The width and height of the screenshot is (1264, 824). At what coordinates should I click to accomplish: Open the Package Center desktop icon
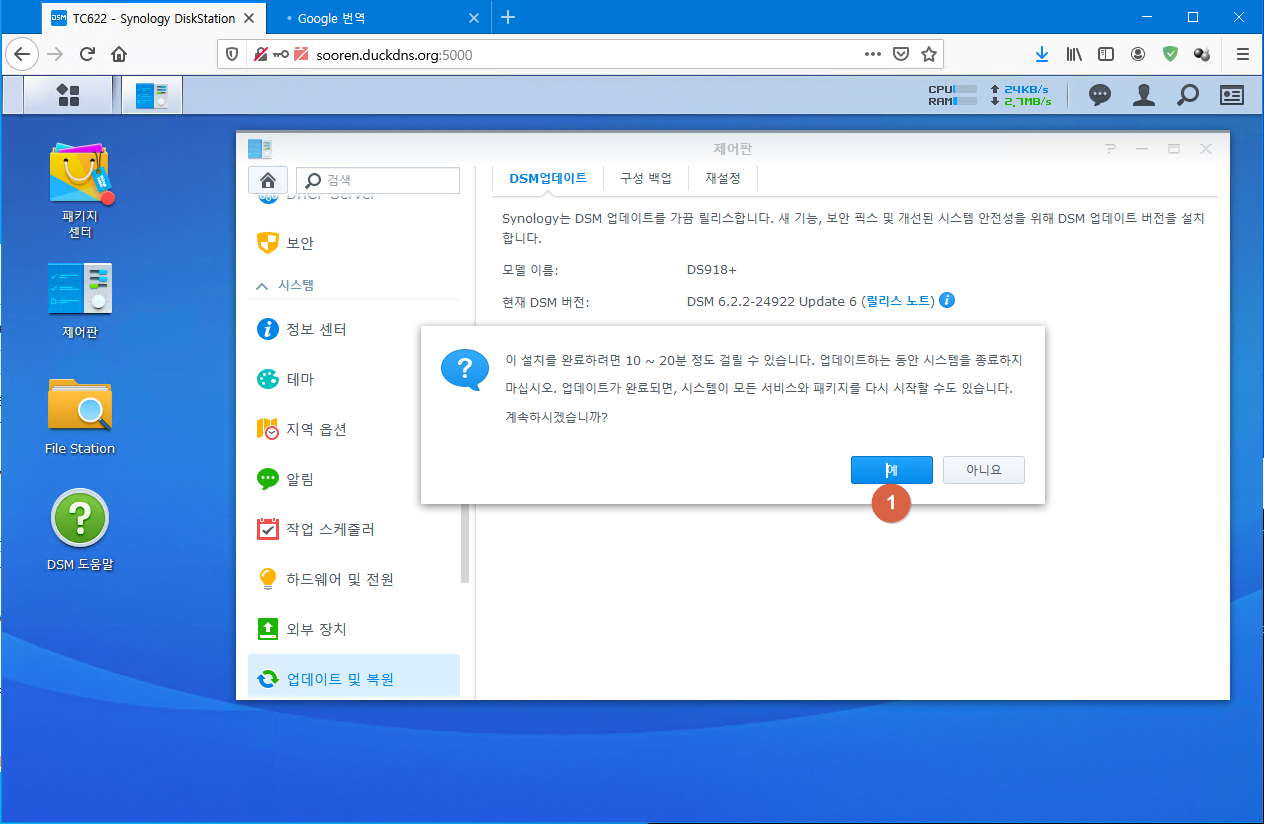click(80, 190)
